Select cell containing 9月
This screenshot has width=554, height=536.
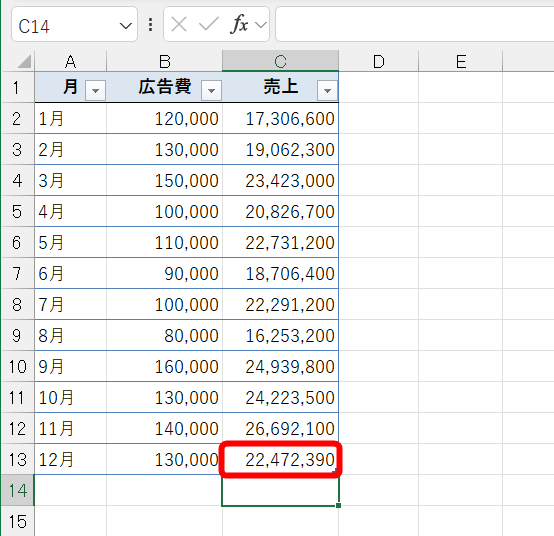[x=71, y=366]
